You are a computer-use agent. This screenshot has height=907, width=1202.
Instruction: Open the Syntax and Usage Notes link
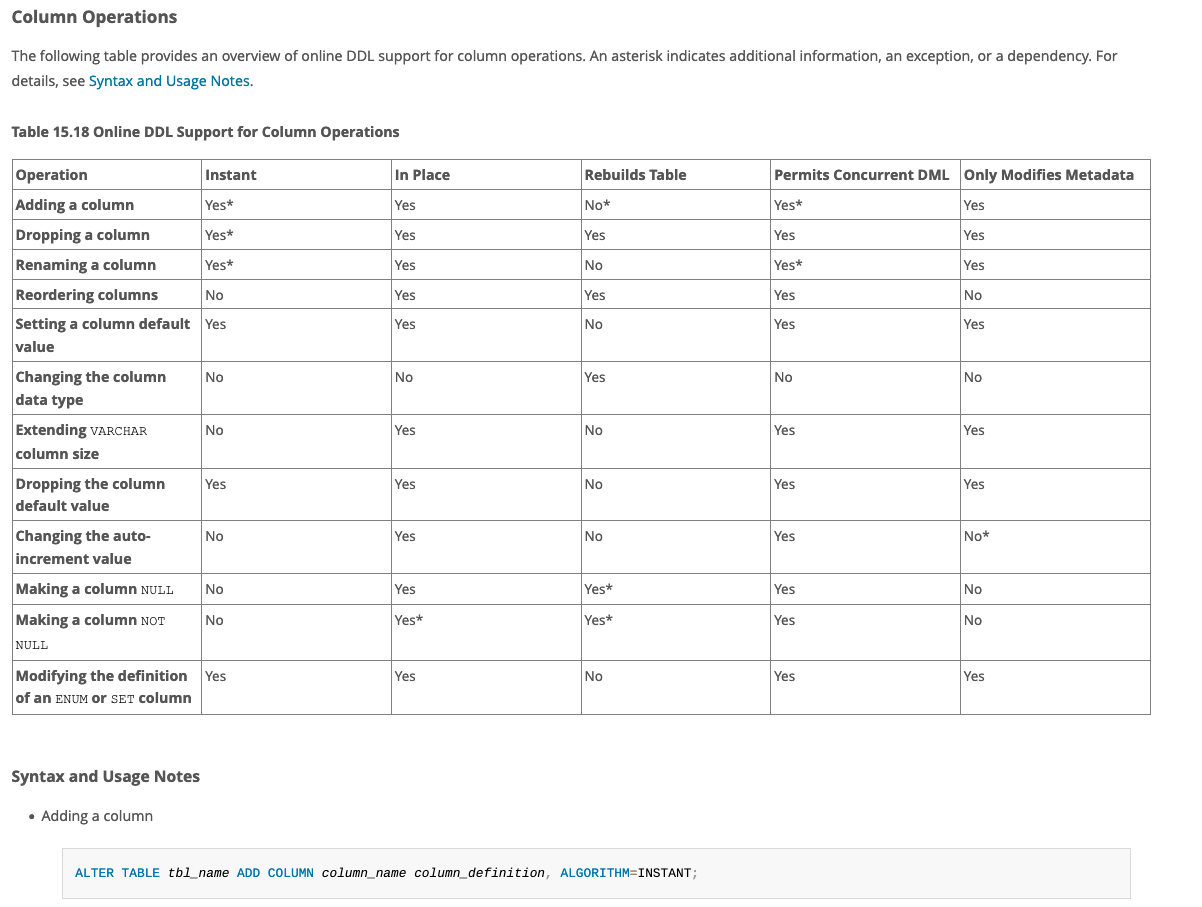tap(169, 81)
